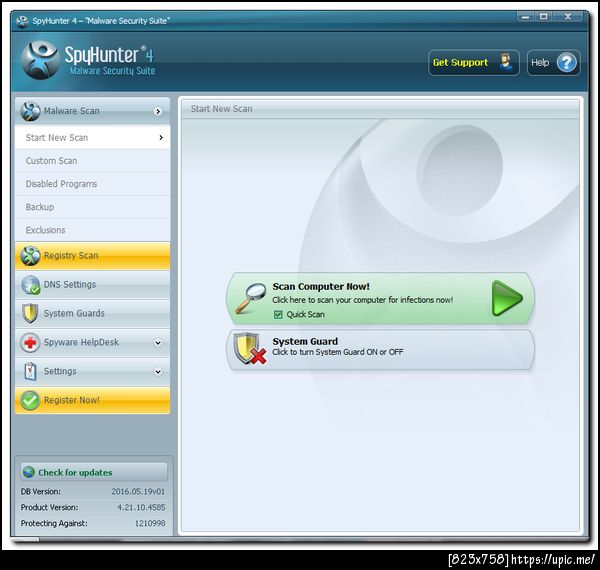Screen dimensions: 600x570
Task: Click the globe icon beside Check for updates
Action: point(29,472)
